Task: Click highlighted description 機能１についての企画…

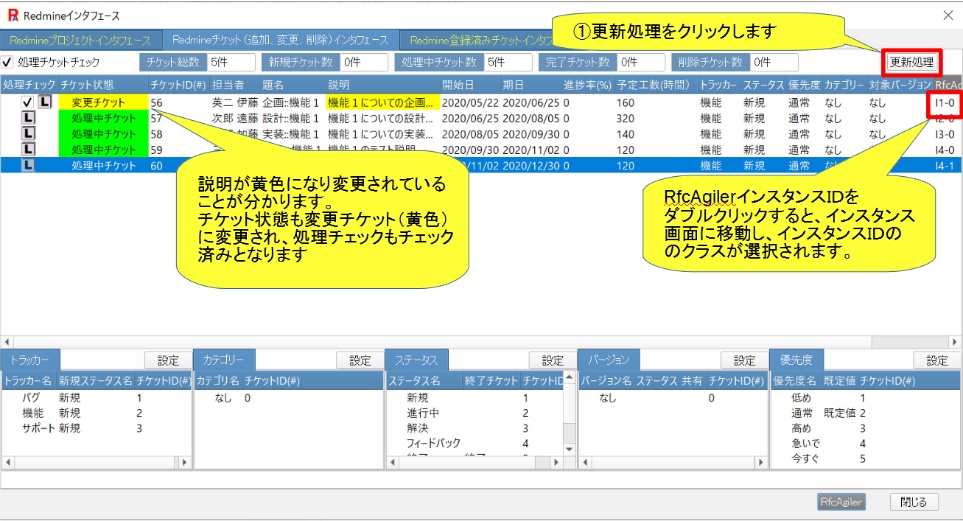Action: pos(383,102)
